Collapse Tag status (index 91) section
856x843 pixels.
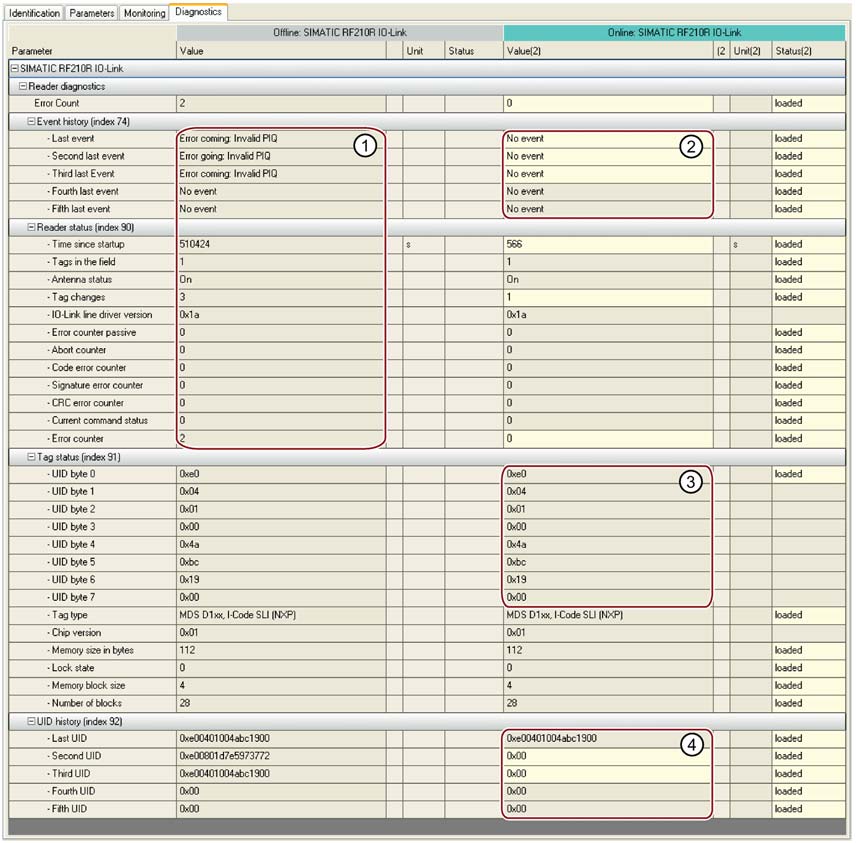point(32,457)
